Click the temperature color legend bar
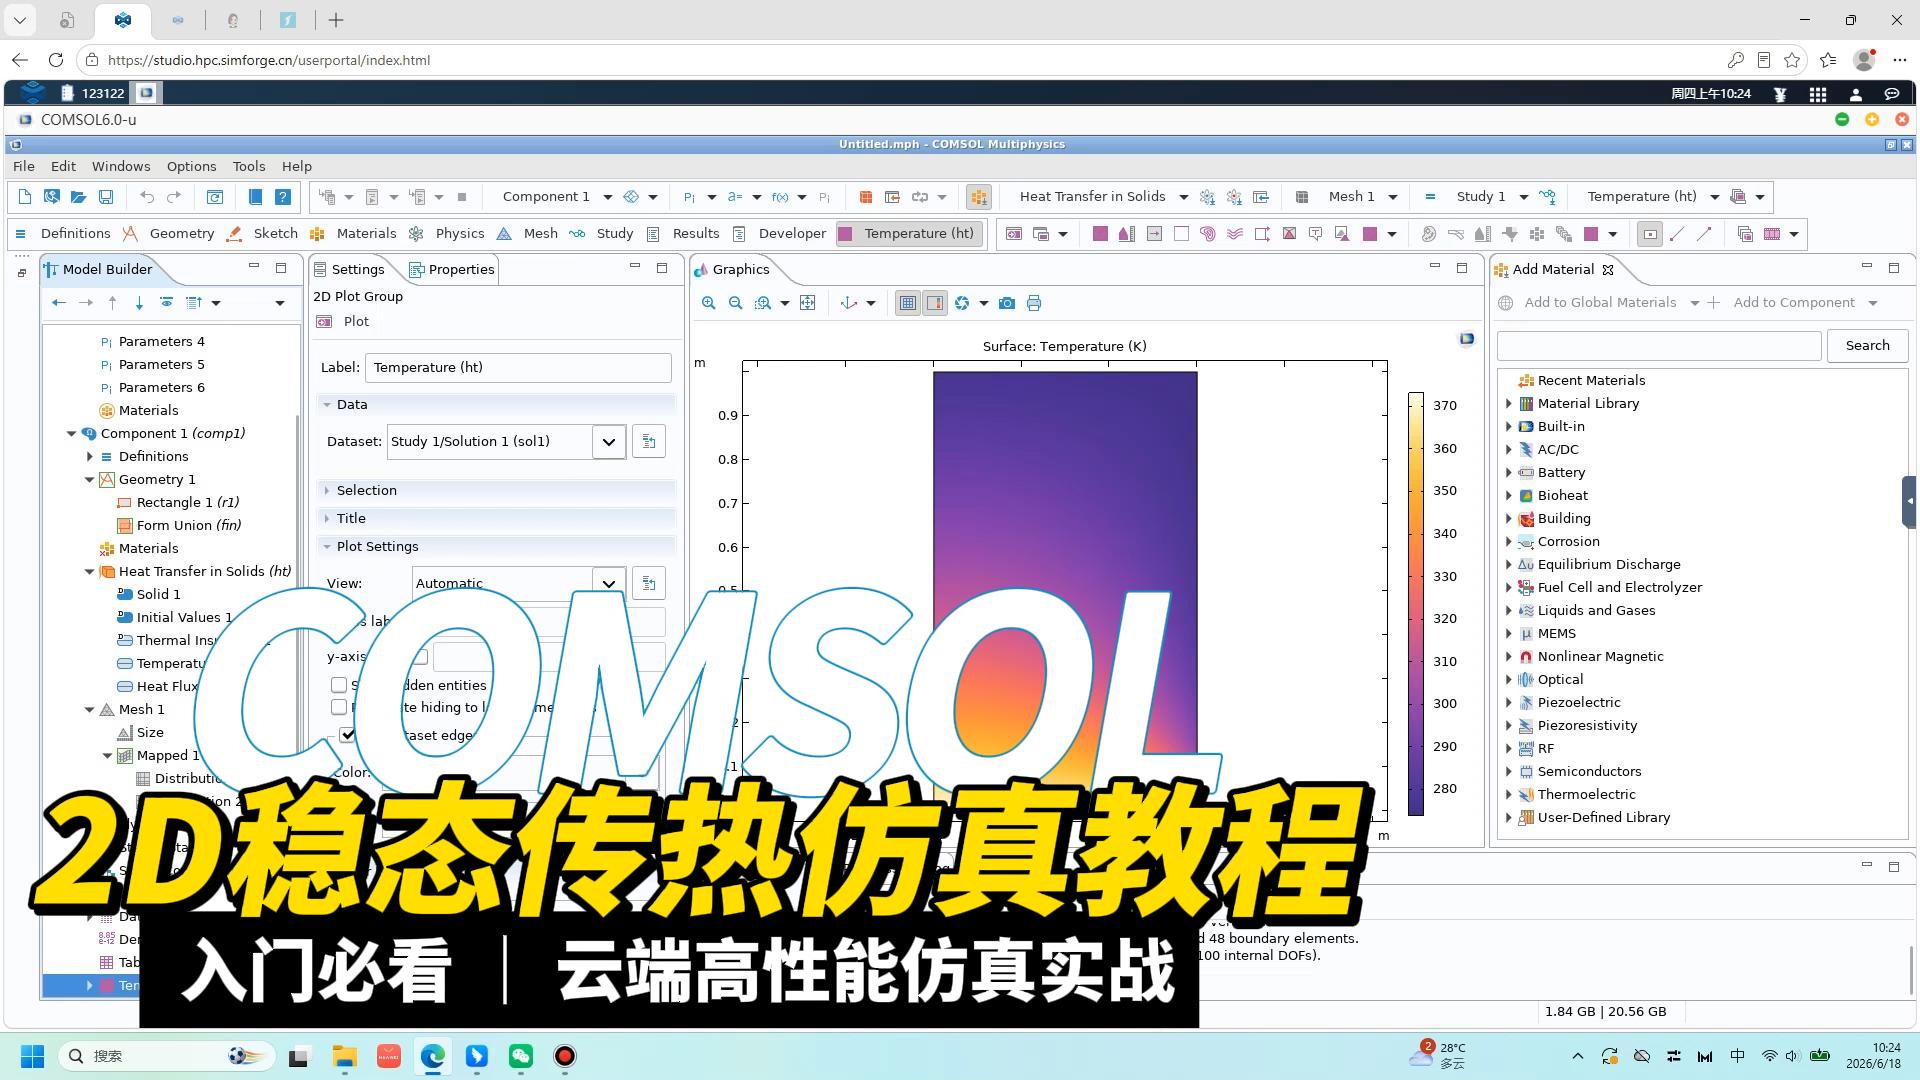The image size is (1920, 1080). pyautogui.click(x=1416, y=604)
